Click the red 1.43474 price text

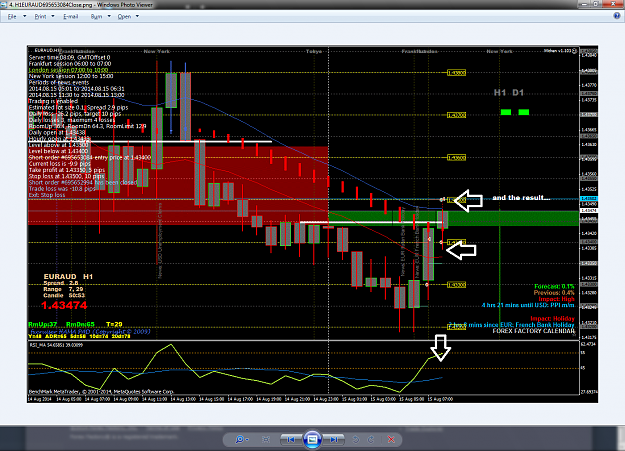point(64,305)
